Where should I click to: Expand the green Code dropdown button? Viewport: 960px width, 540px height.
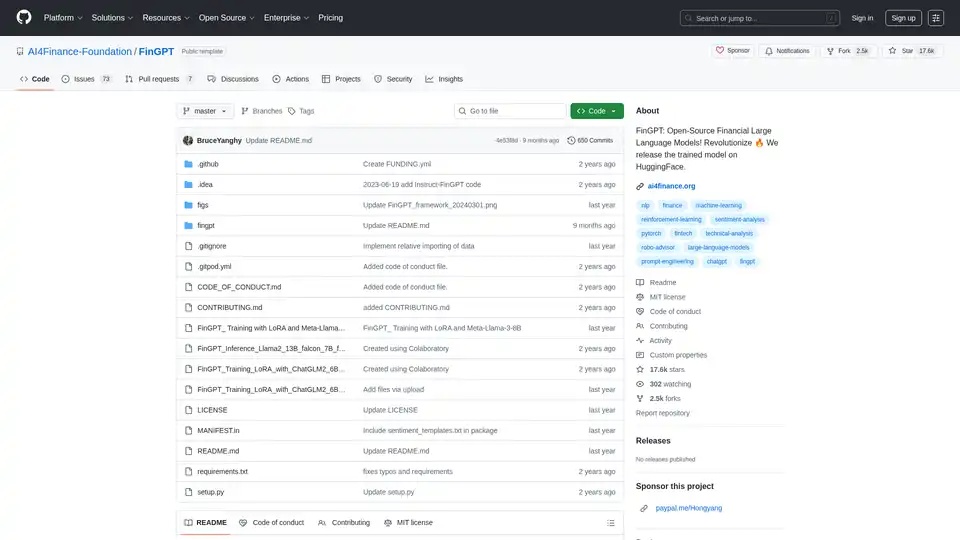[597, 111]
